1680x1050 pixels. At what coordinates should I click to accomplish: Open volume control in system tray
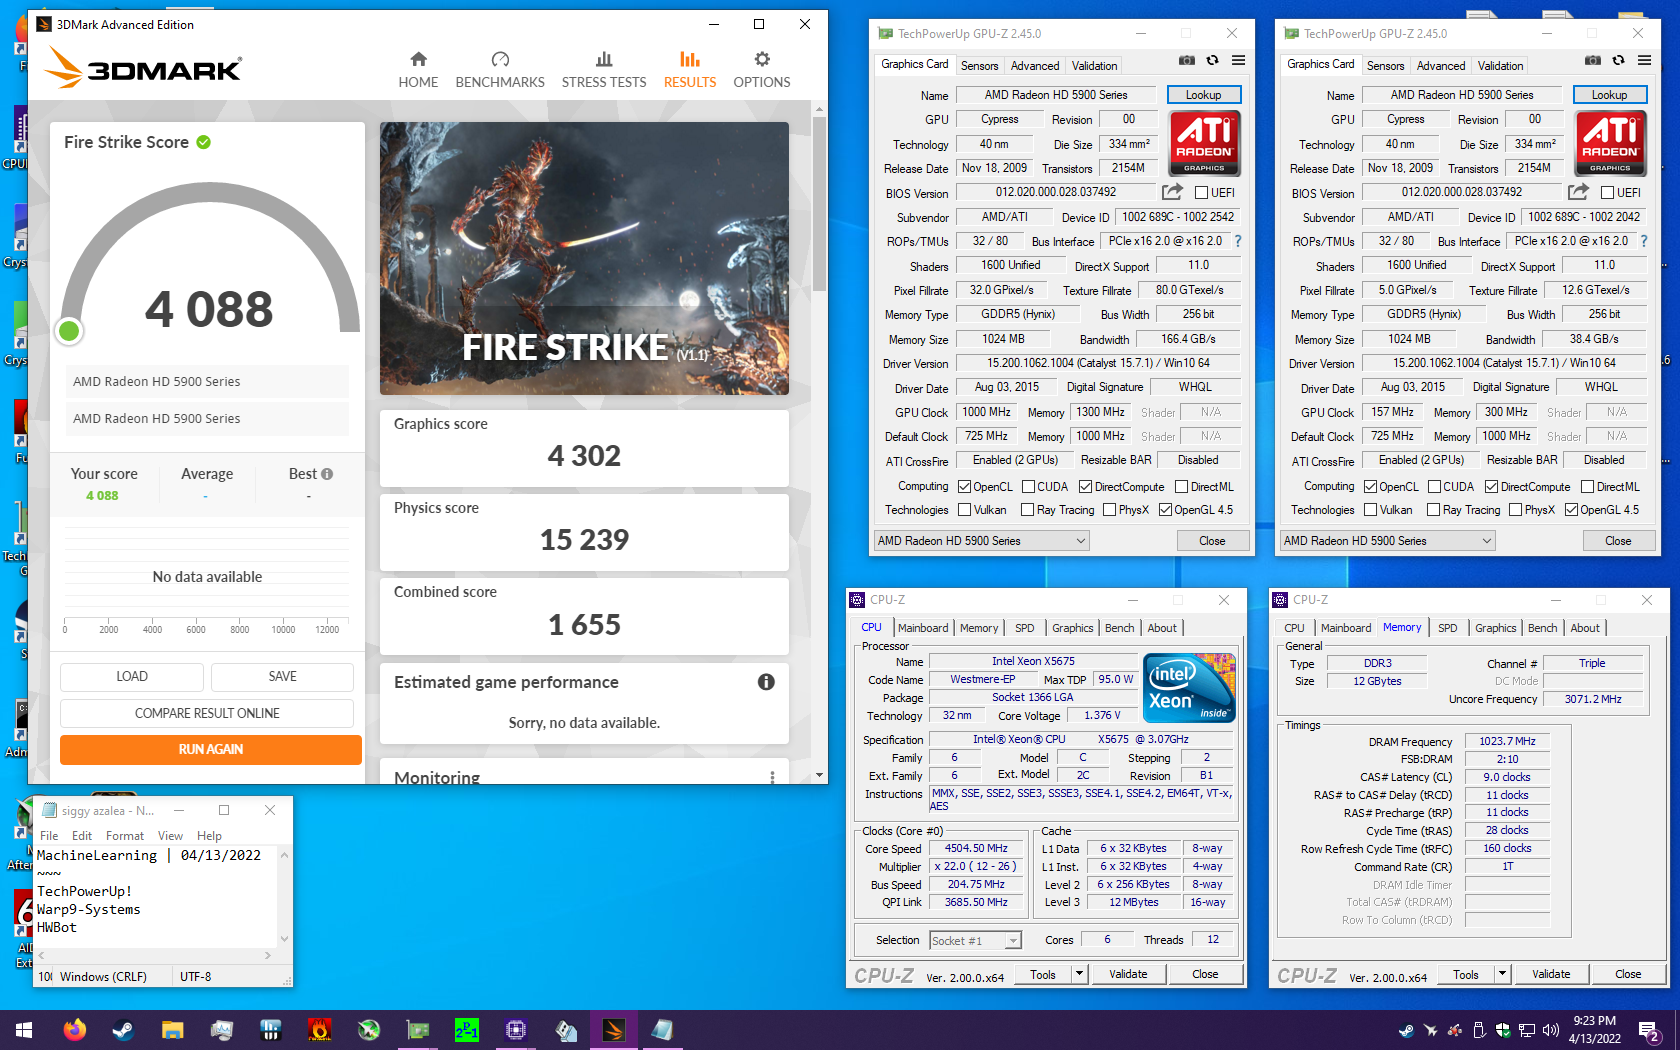(1551, 1030)
